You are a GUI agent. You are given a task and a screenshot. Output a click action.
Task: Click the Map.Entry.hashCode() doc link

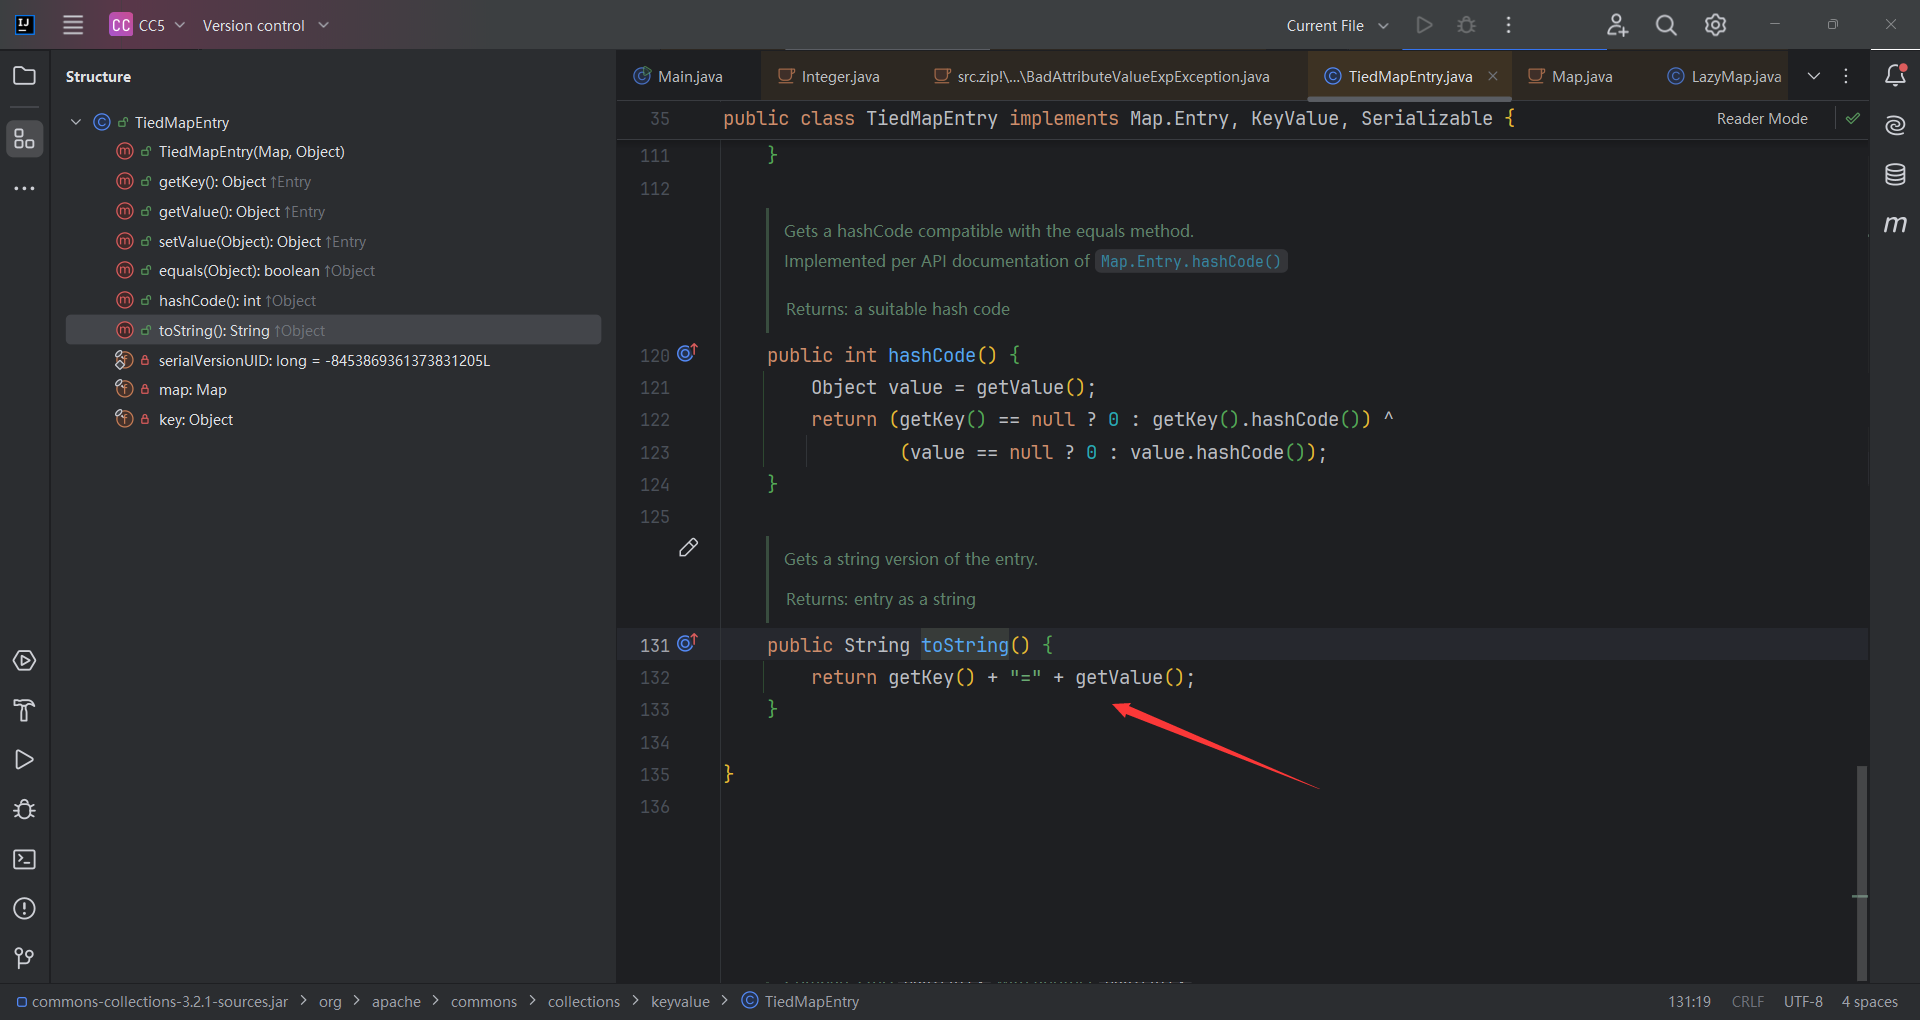(x=1190, y=261)
